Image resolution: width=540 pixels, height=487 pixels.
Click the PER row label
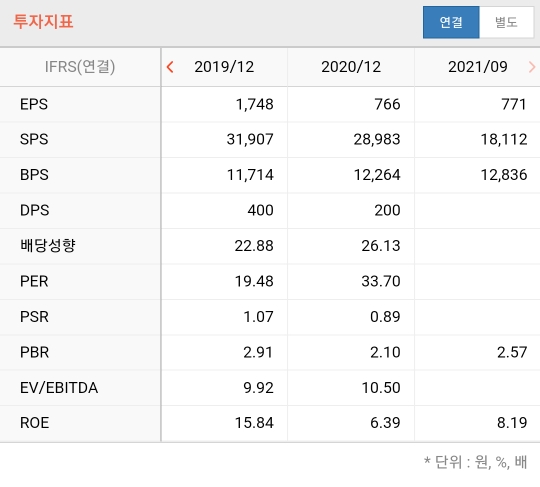34,281
